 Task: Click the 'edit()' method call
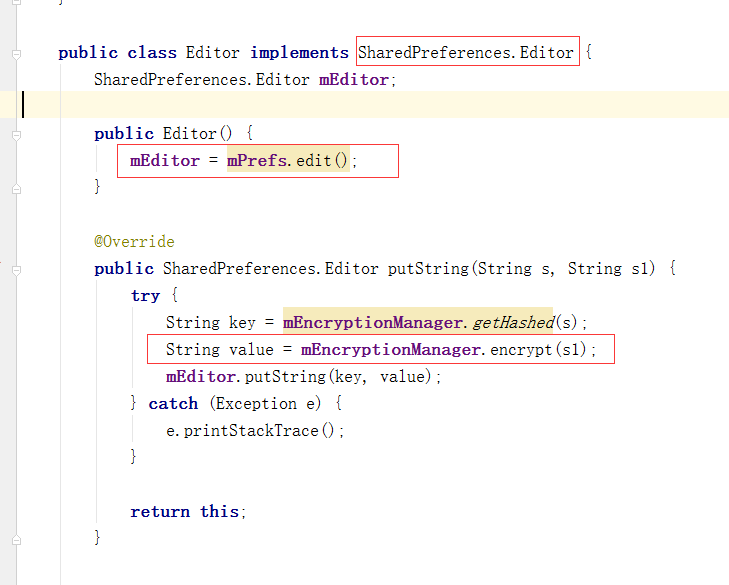[x=322, y=161]
